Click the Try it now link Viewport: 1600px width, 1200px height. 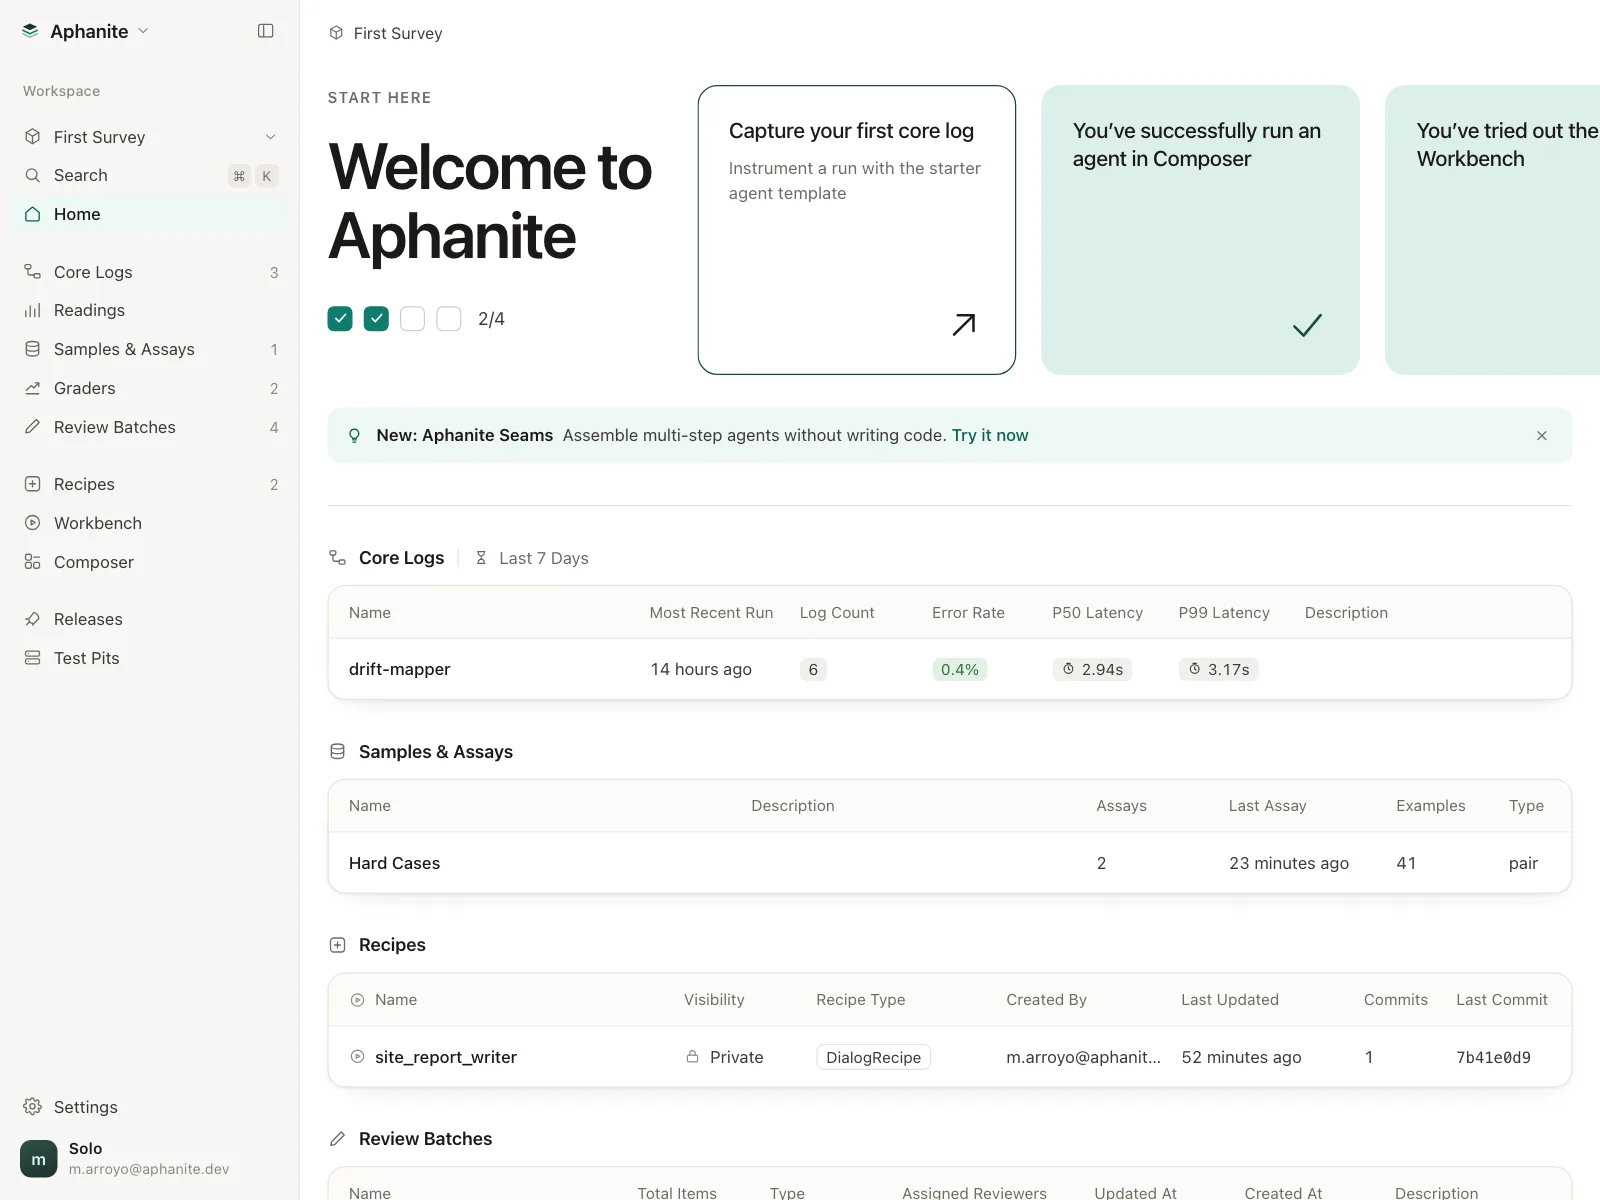tap(990, 436)
